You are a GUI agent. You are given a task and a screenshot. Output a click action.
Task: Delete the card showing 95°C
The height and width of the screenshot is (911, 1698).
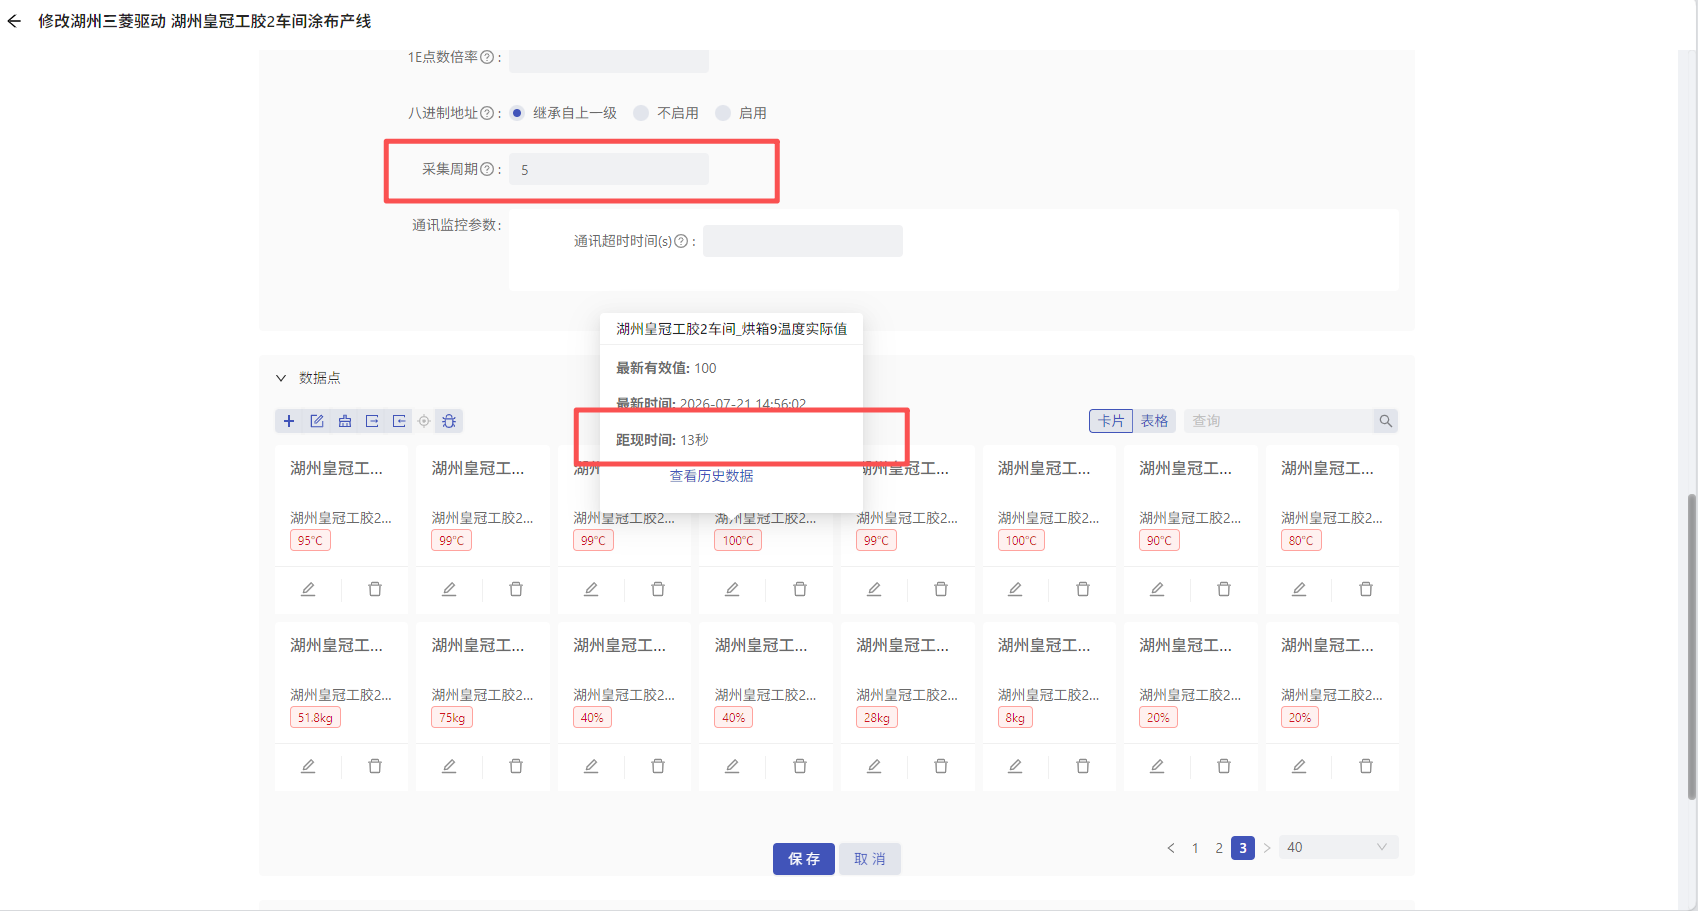click(375, 589)
